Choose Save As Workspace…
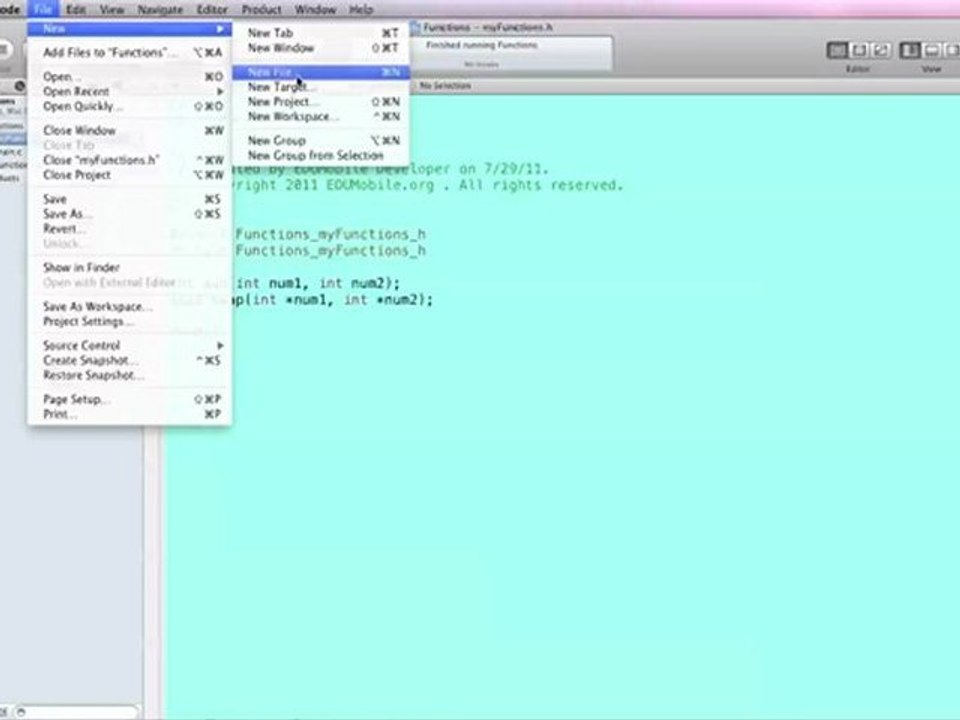Screen dimensions: 960x720 tap(130, 306)
